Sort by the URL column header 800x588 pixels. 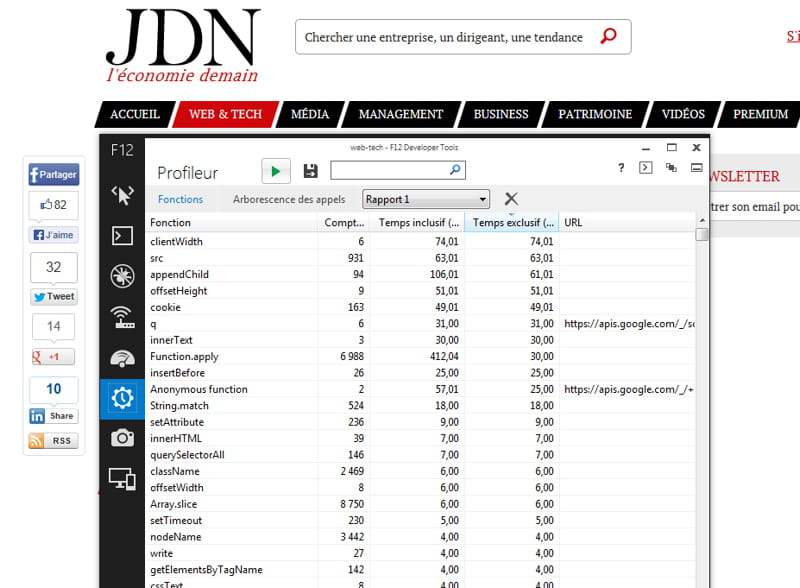click(x=627, y=223)
